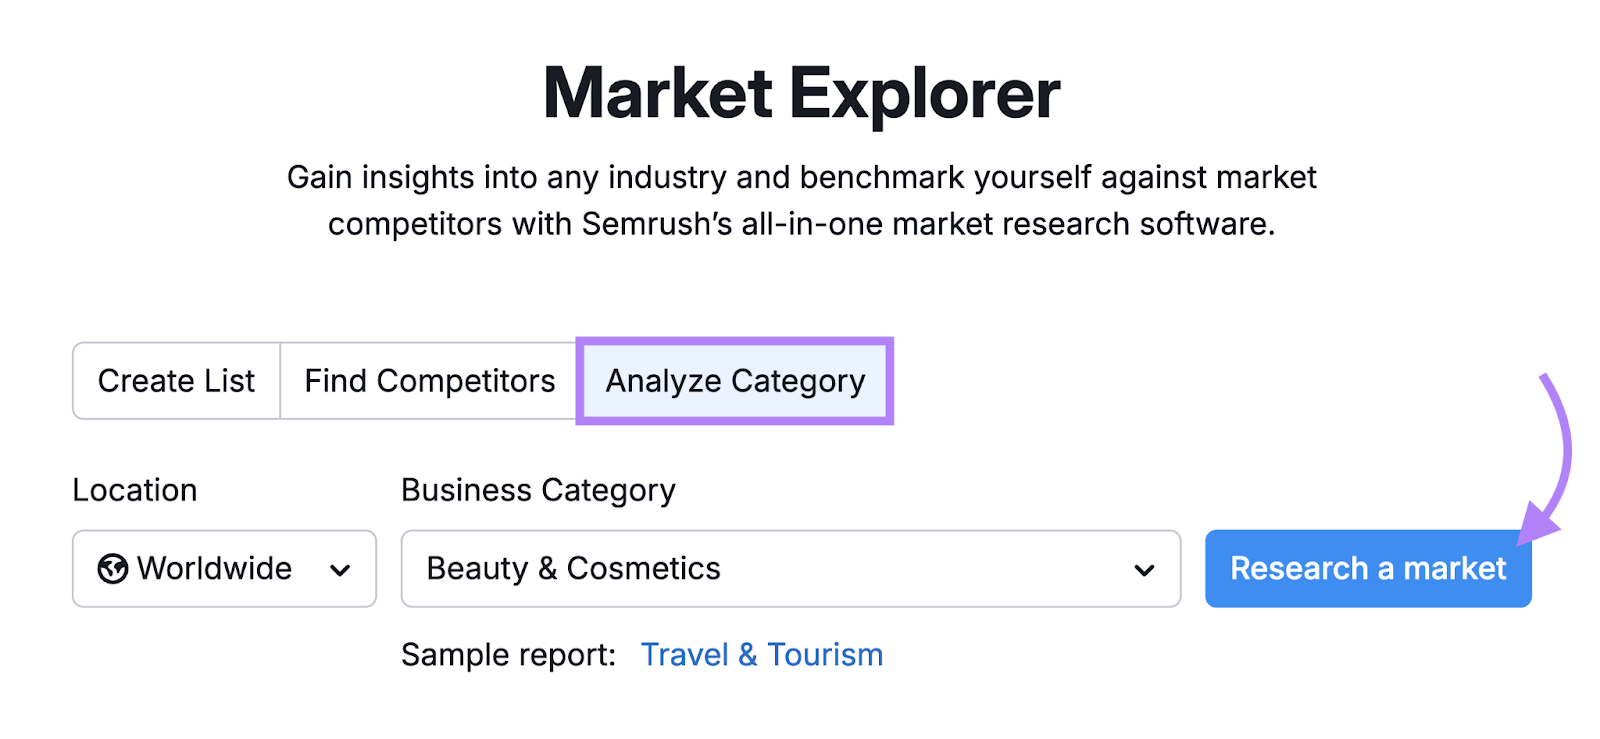Click the globe icon in Location selector
The height and width of the screenshot is (739, 1600).
(x=114, y=569)
